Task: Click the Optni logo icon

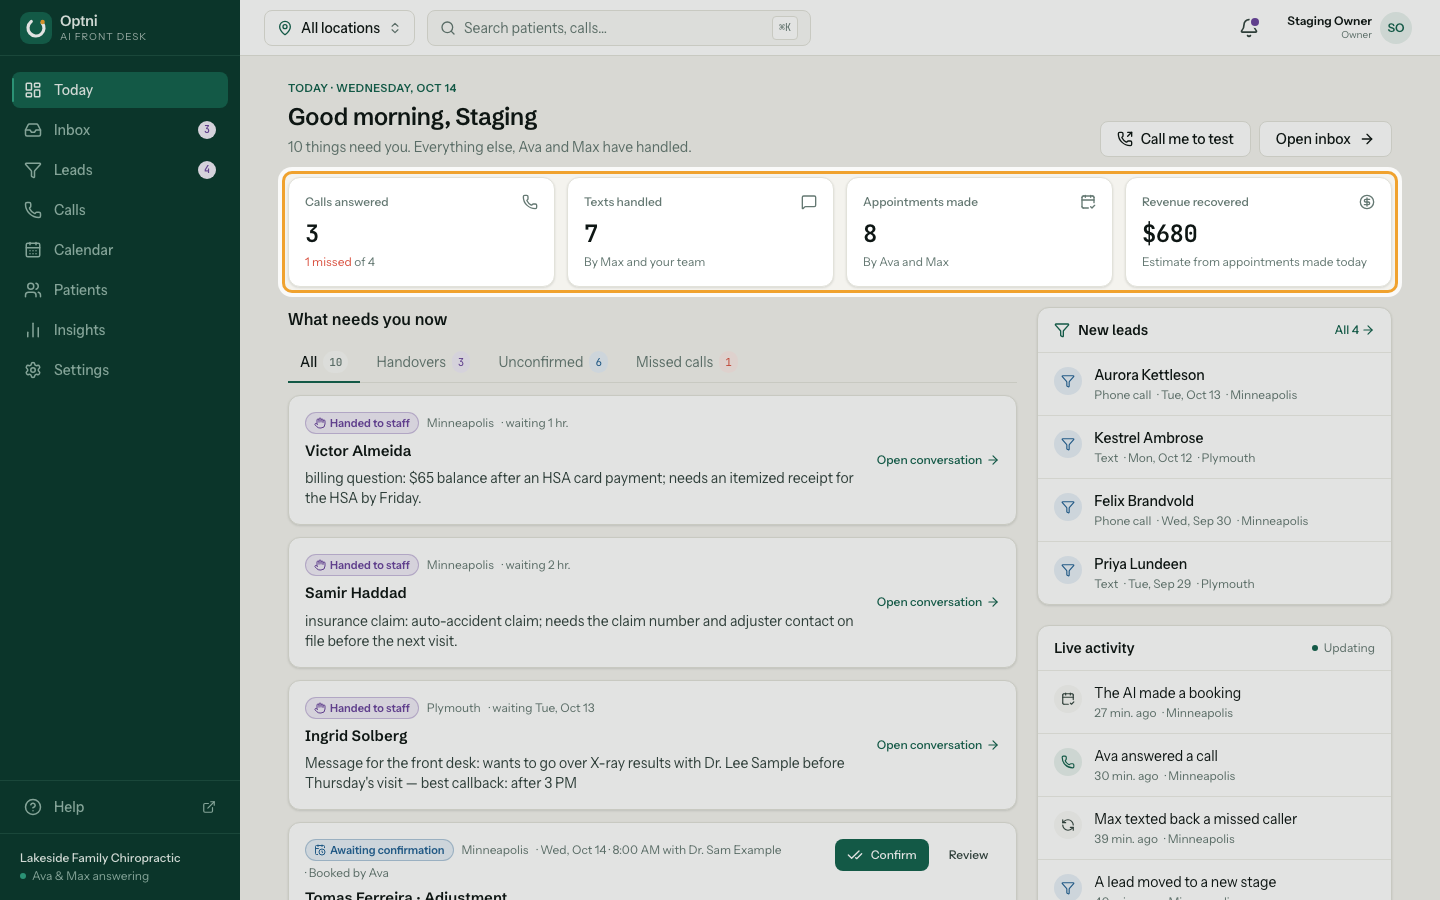Action: [36, 28]
